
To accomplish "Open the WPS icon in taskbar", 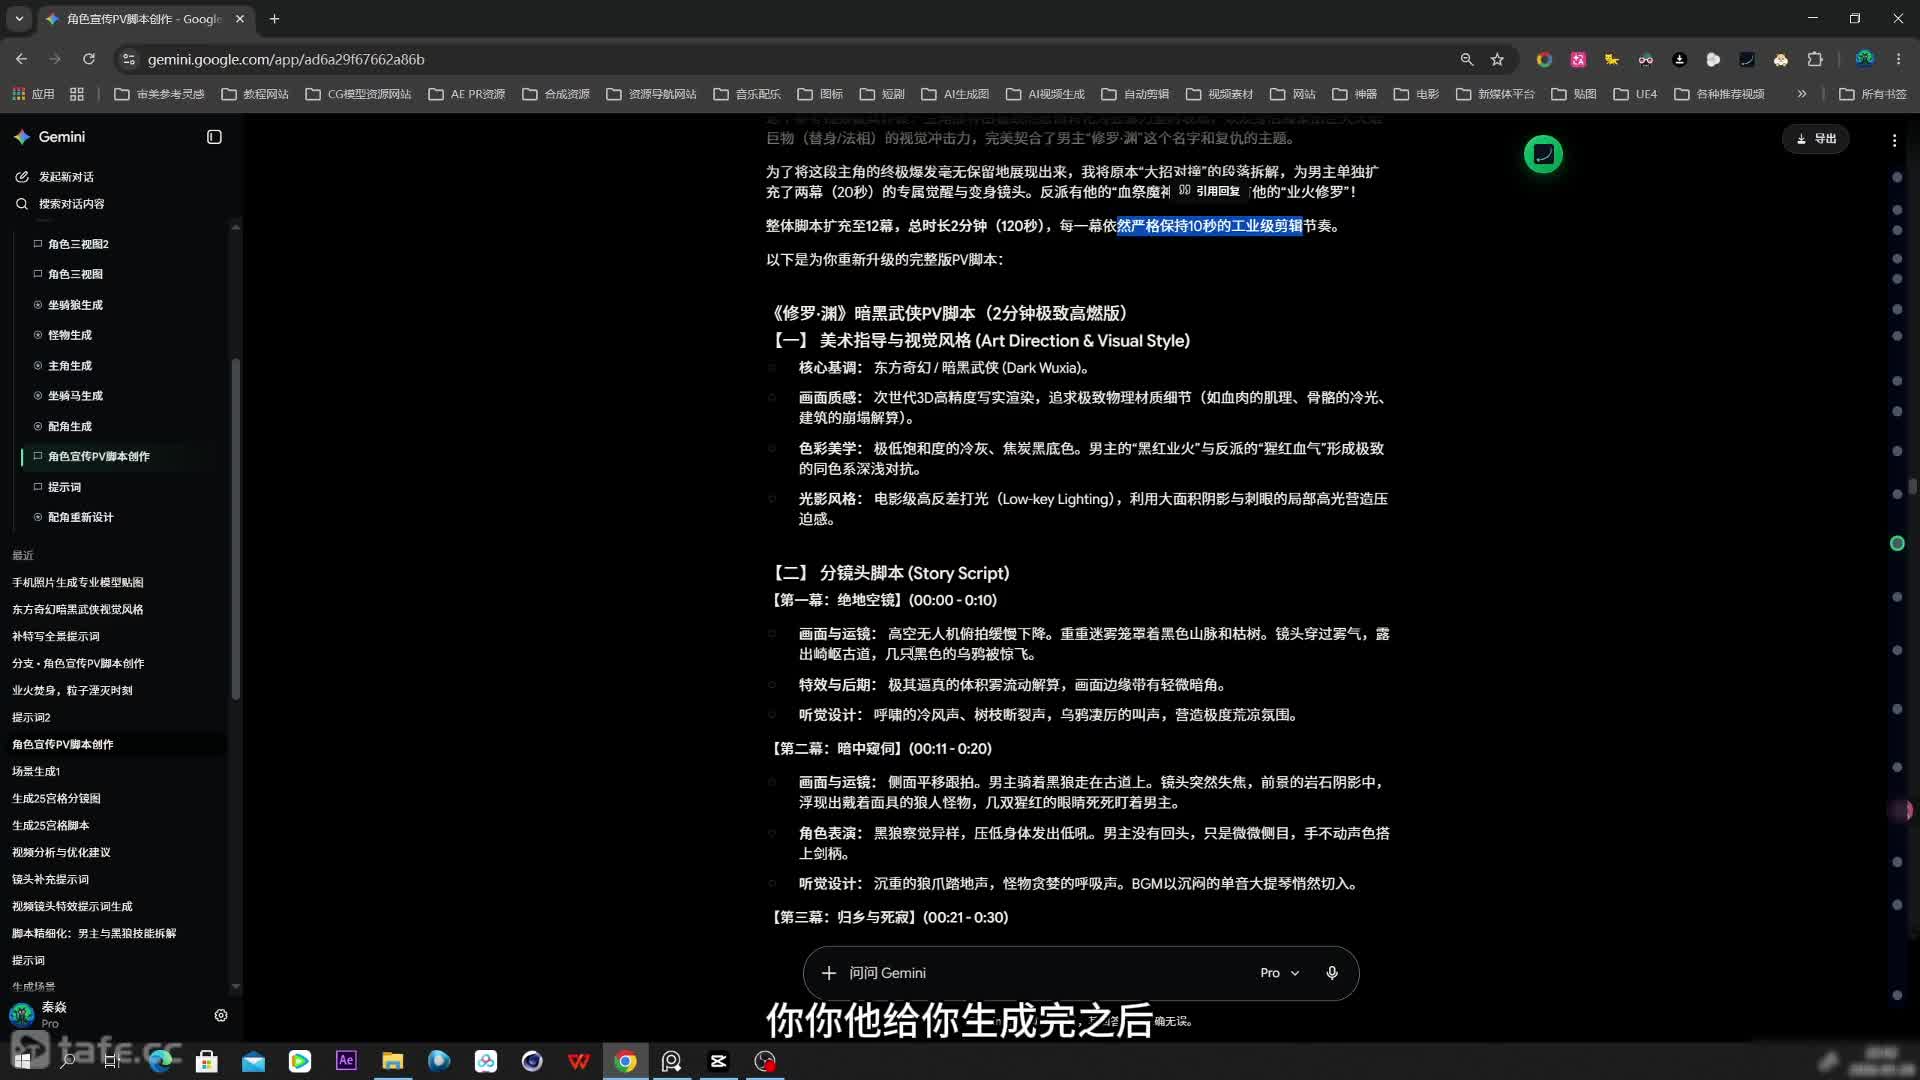I will coord(578,1061).
